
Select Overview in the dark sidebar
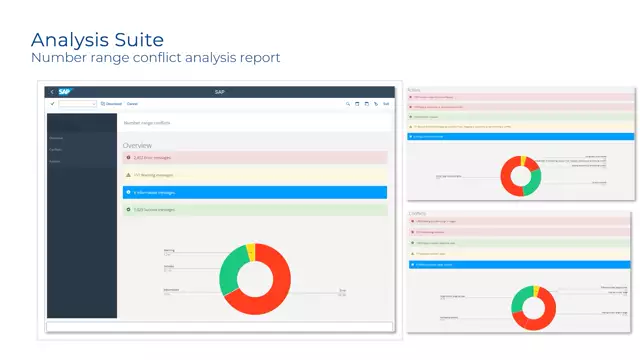(x=56, y=138)
